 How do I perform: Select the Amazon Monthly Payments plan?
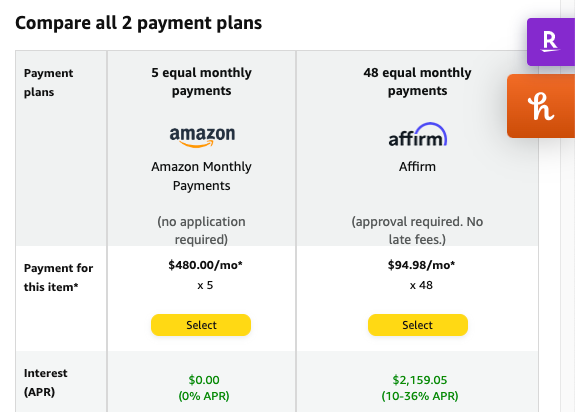(201, 325)
